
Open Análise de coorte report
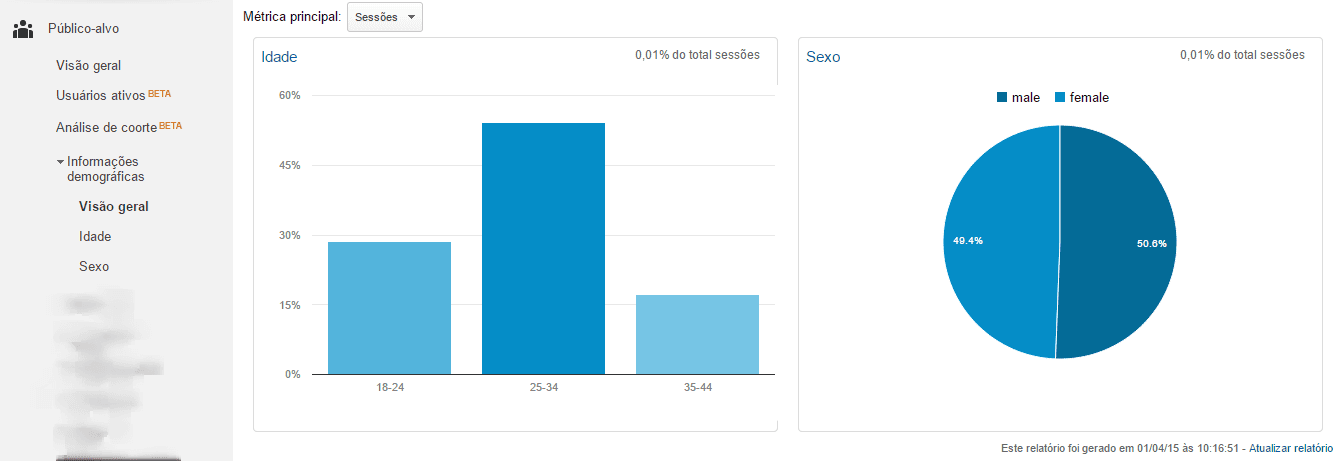point(106,128)
